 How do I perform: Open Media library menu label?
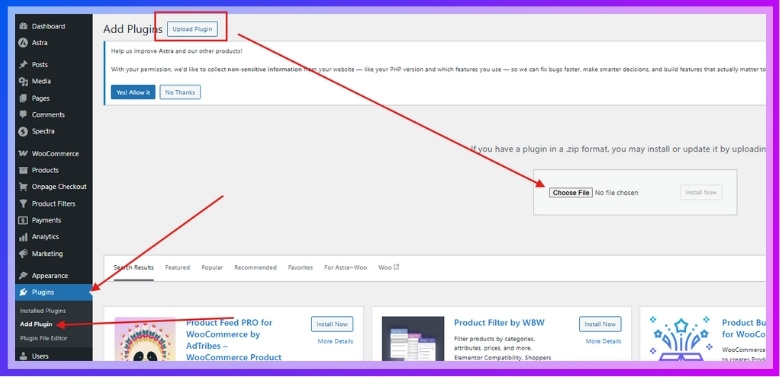point(41,82)
